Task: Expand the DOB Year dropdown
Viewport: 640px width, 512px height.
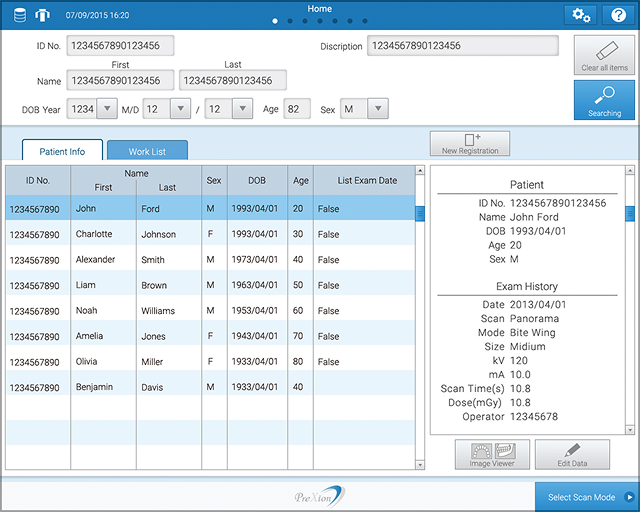Action: [107, 109]
